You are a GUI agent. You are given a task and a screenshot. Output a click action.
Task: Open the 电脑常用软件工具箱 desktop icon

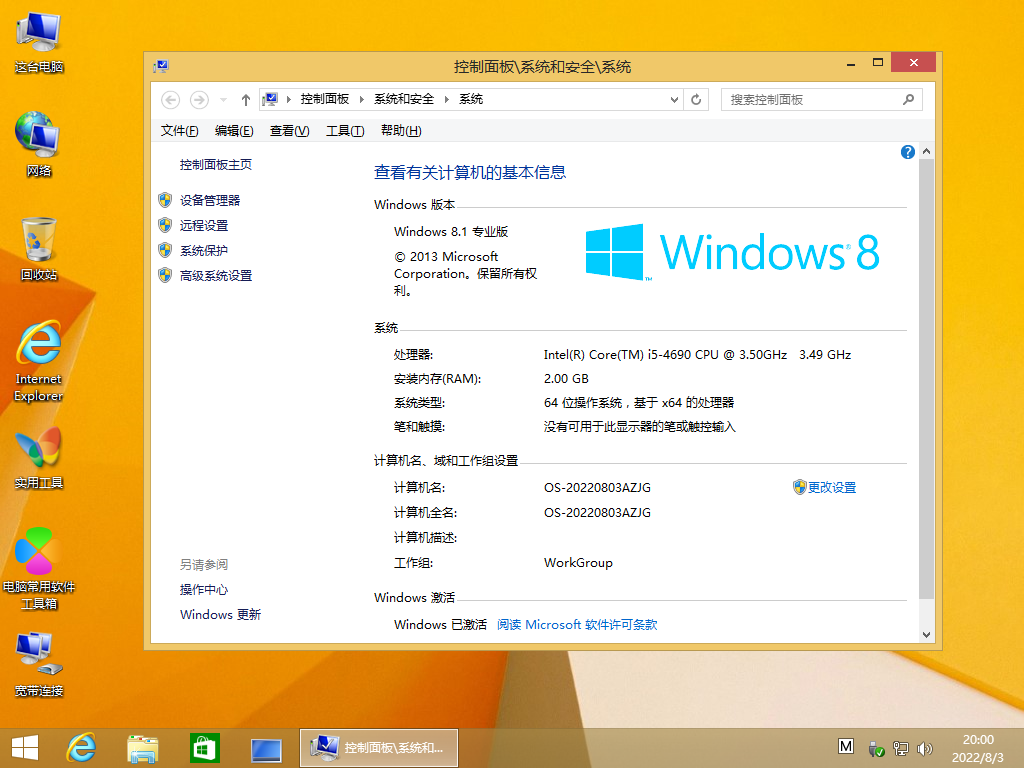tap(39, 569)
